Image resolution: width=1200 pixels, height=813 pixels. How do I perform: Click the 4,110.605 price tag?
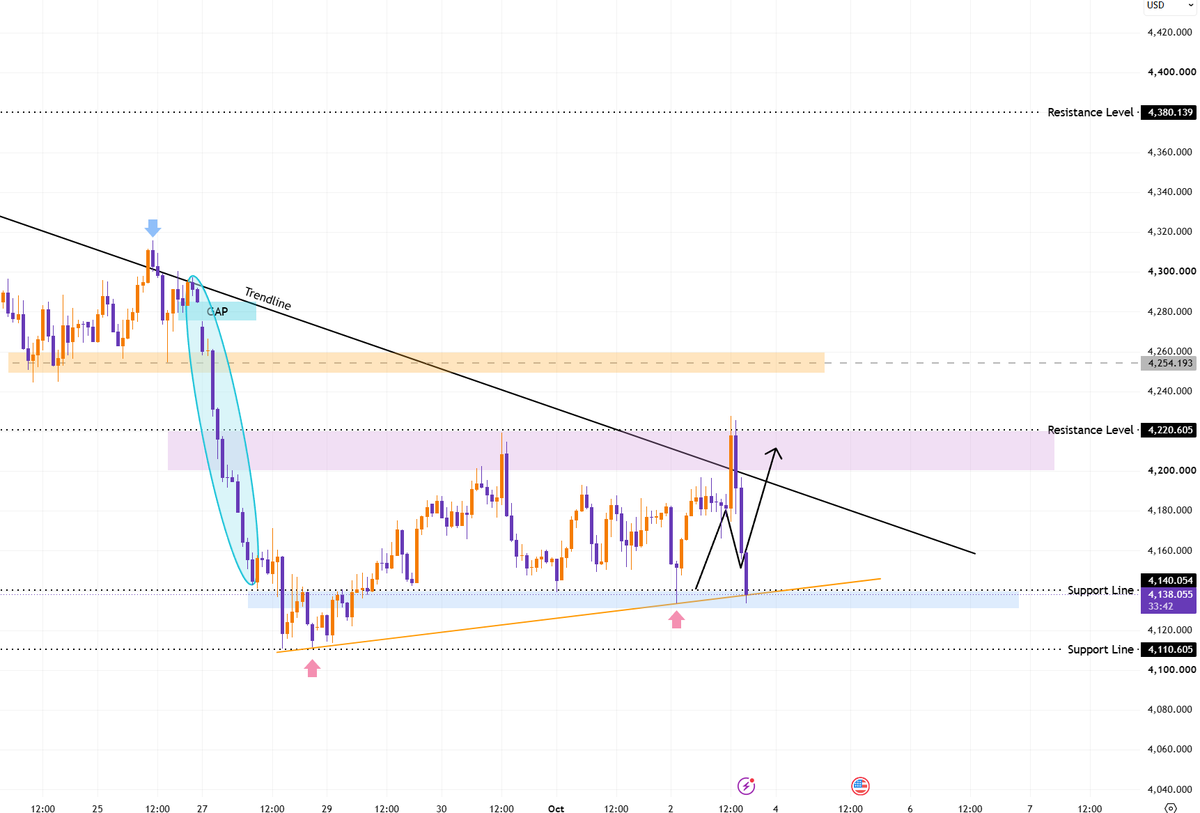1169,649
